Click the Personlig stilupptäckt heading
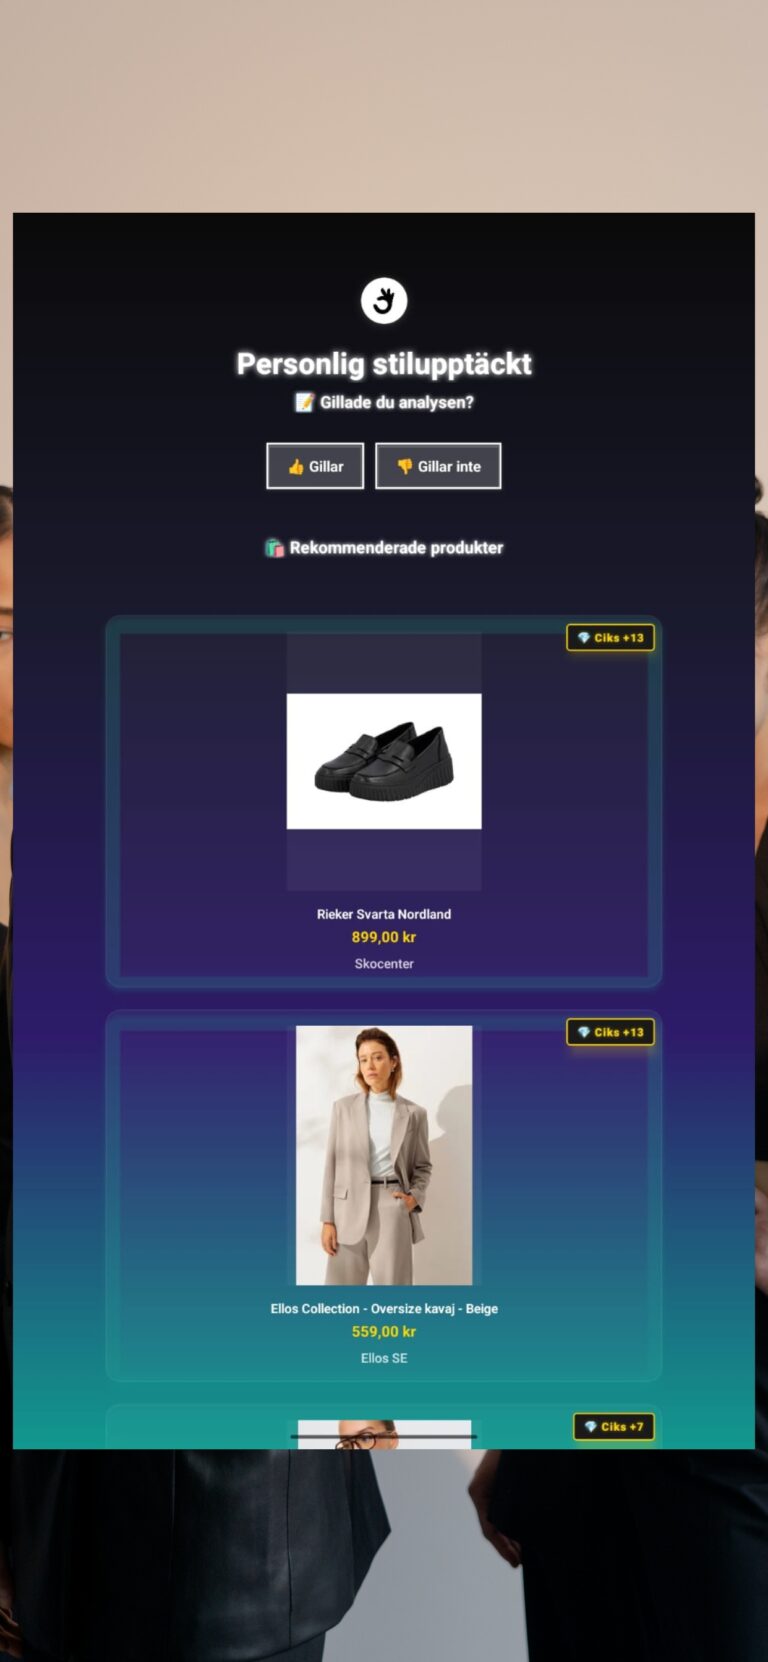Viewport: 768px width, 1662px height. tap(384, 364)
